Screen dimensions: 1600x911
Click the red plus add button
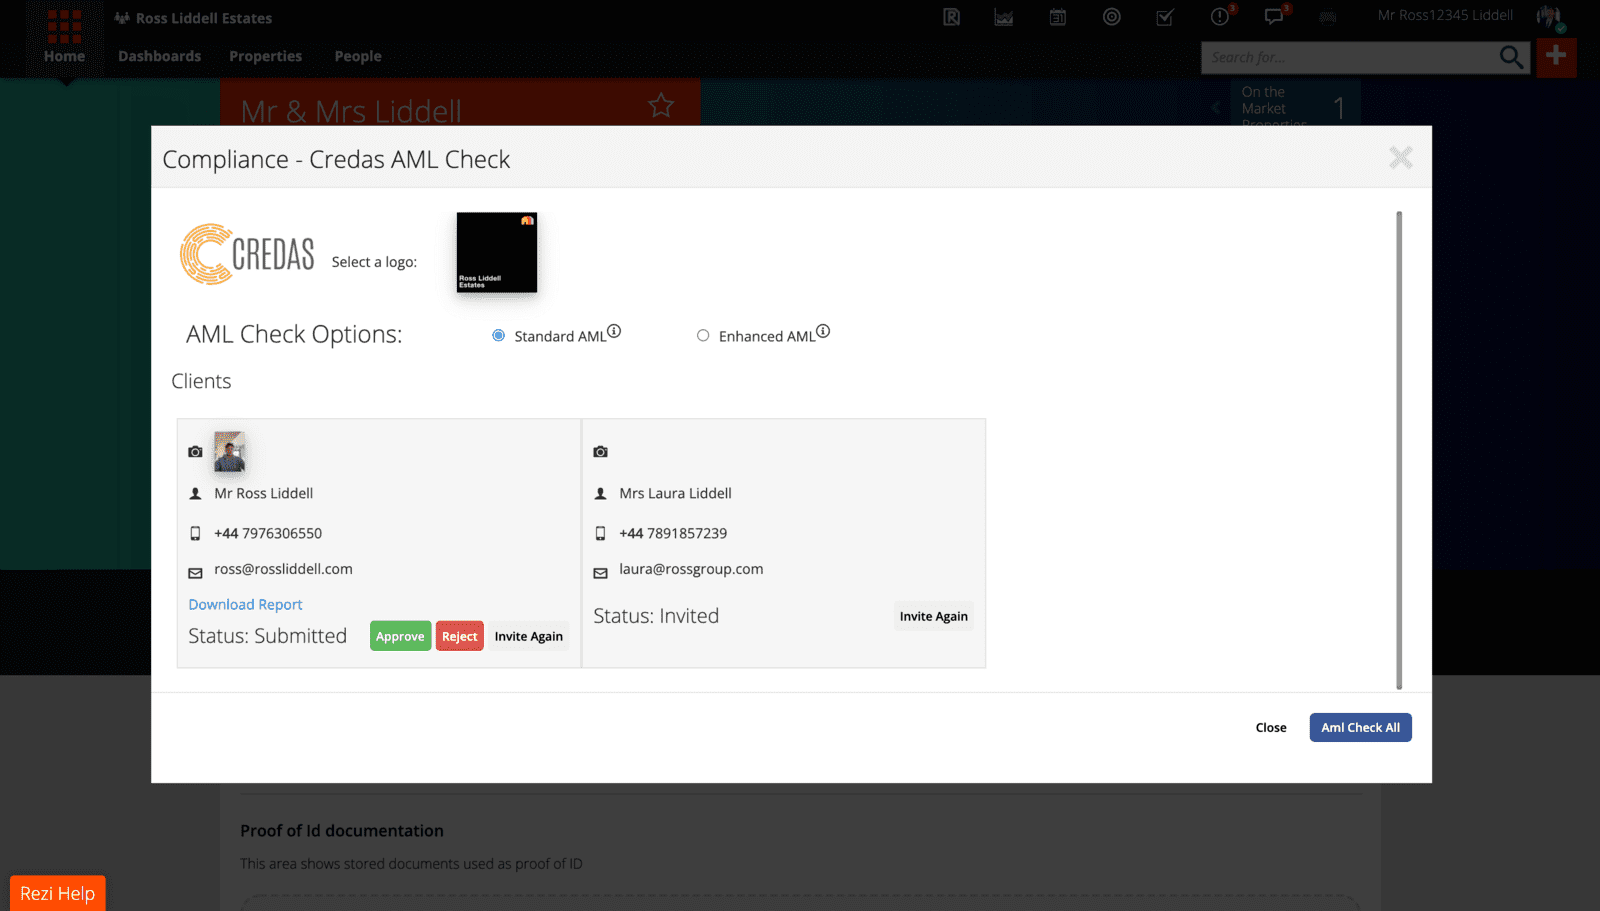click(1556, 57)
